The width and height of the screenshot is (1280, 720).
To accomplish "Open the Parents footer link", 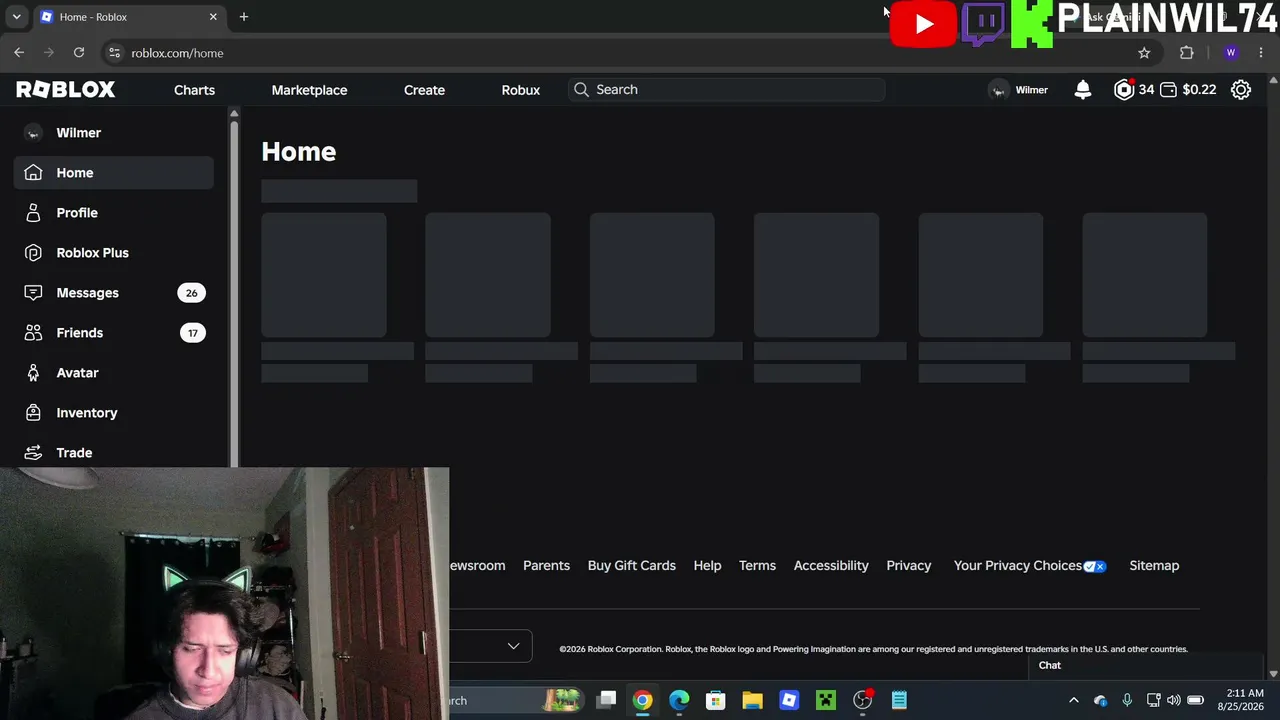I will (x=546, y=566).
